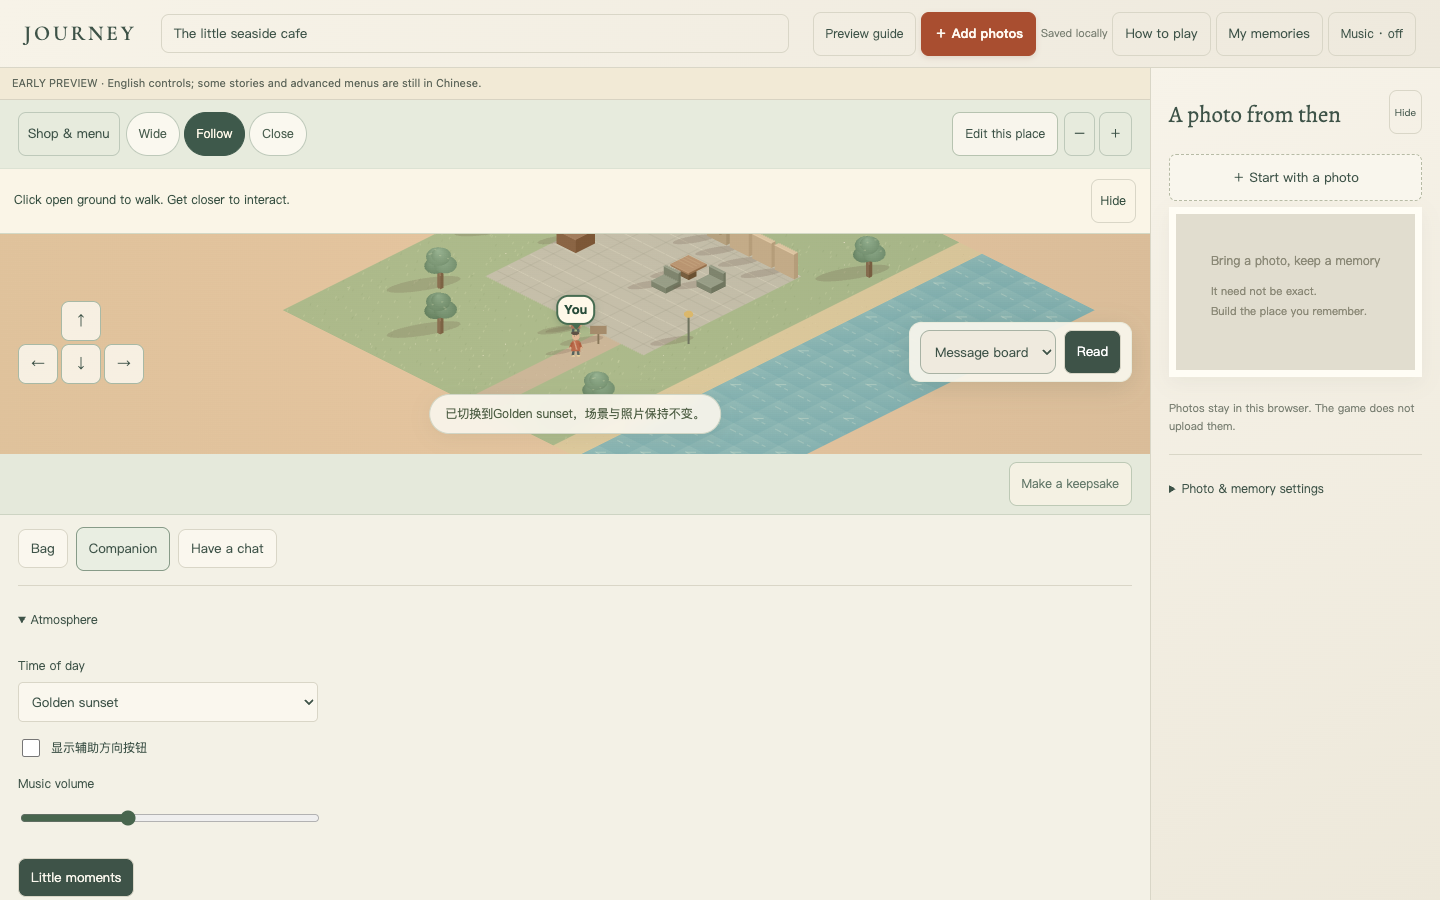Hide the walking hint bar
This screenshot has height=900, width=1440.
pos(1113,201)
